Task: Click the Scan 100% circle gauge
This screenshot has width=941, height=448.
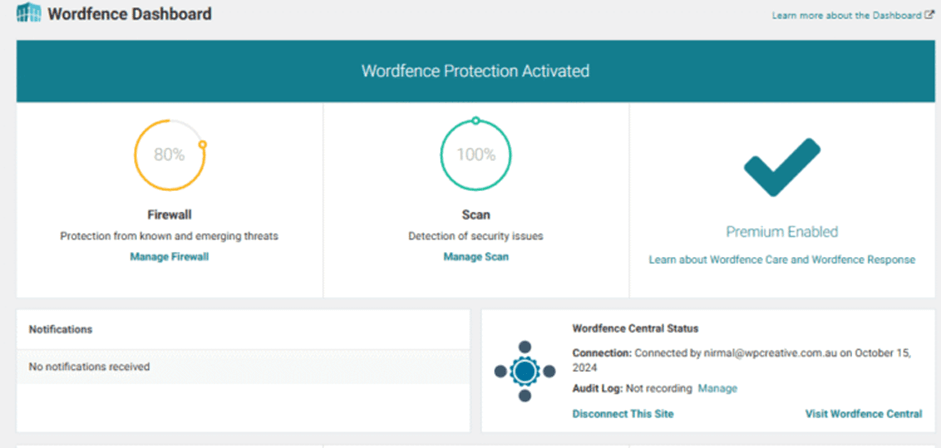Action: (475, 155)
